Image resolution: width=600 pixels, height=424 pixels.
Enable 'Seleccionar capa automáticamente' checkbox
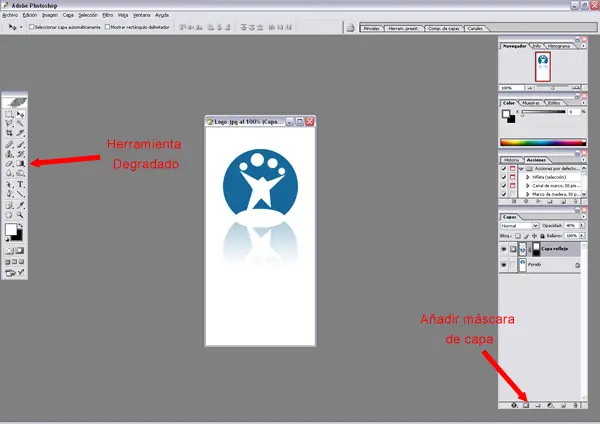[x=31, y=27]
